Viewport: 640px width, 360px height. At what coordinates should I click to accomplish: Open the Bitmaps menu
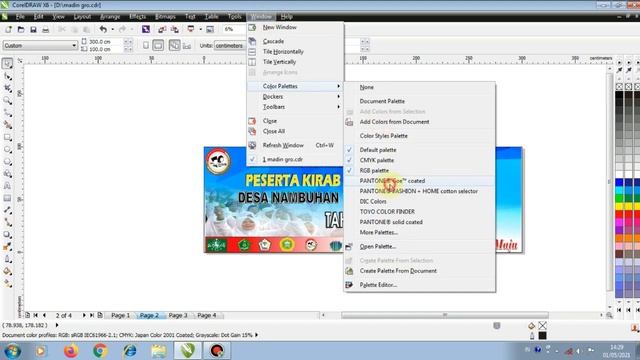(x=165, y=17)
